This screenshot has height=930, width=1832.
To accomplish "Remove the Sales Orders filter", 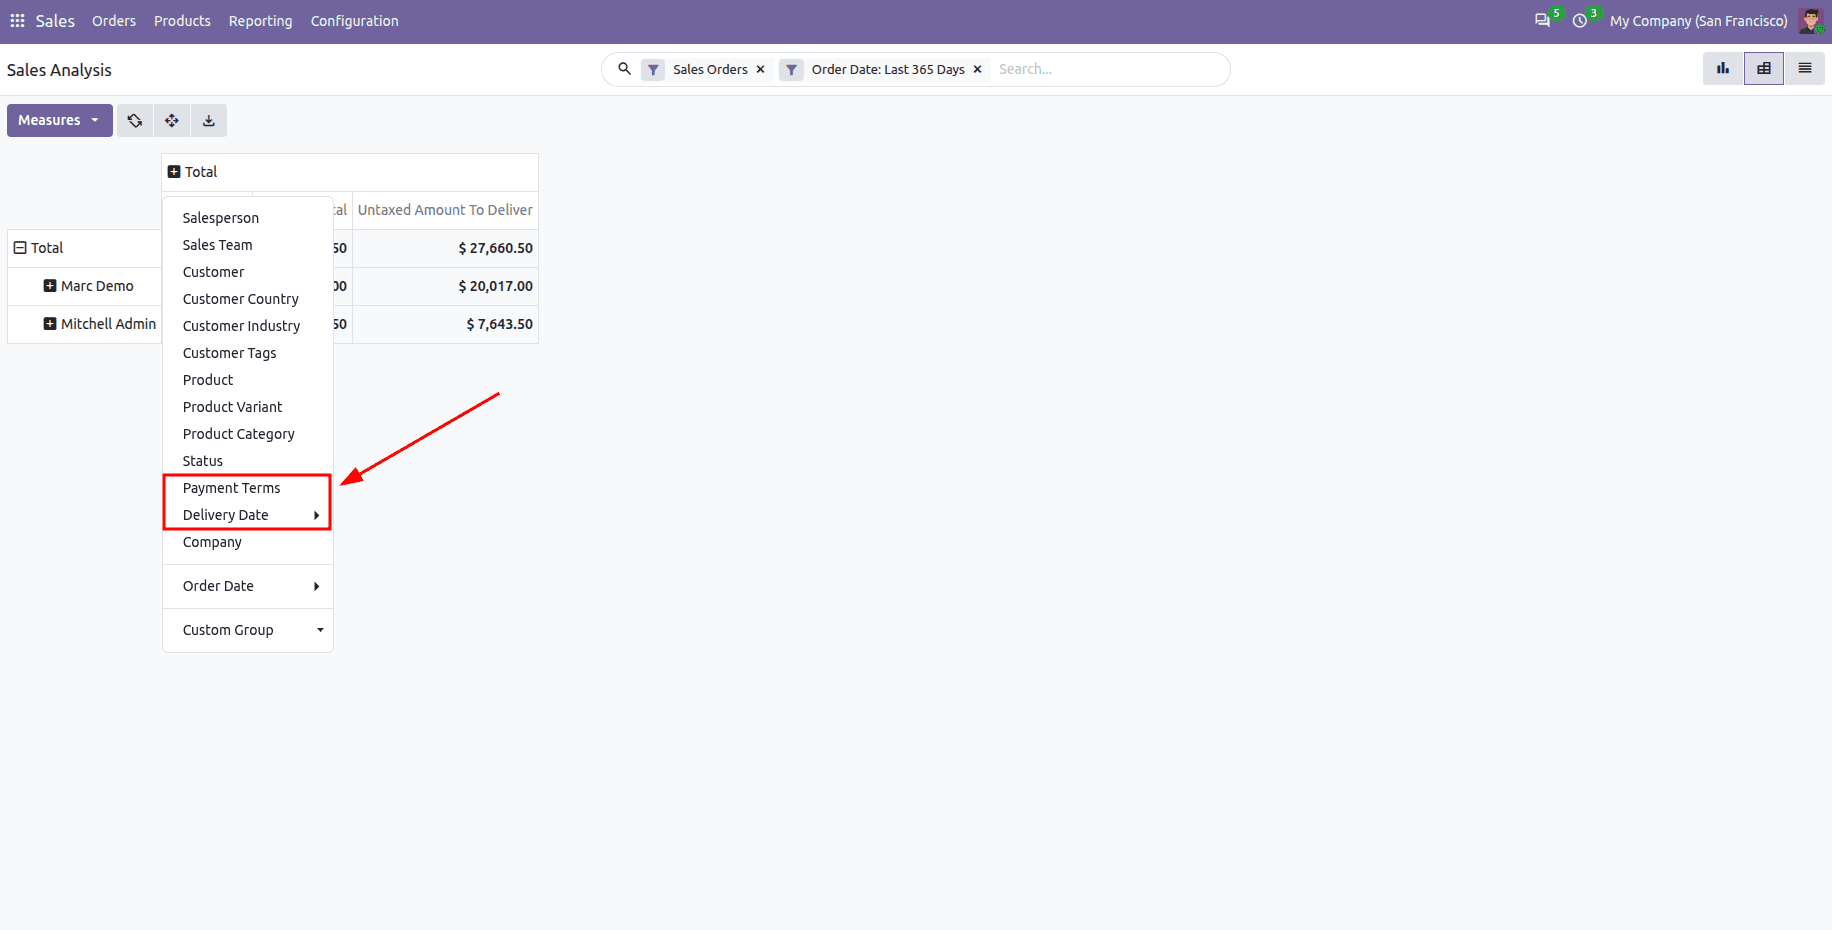I will click(760, 70).
